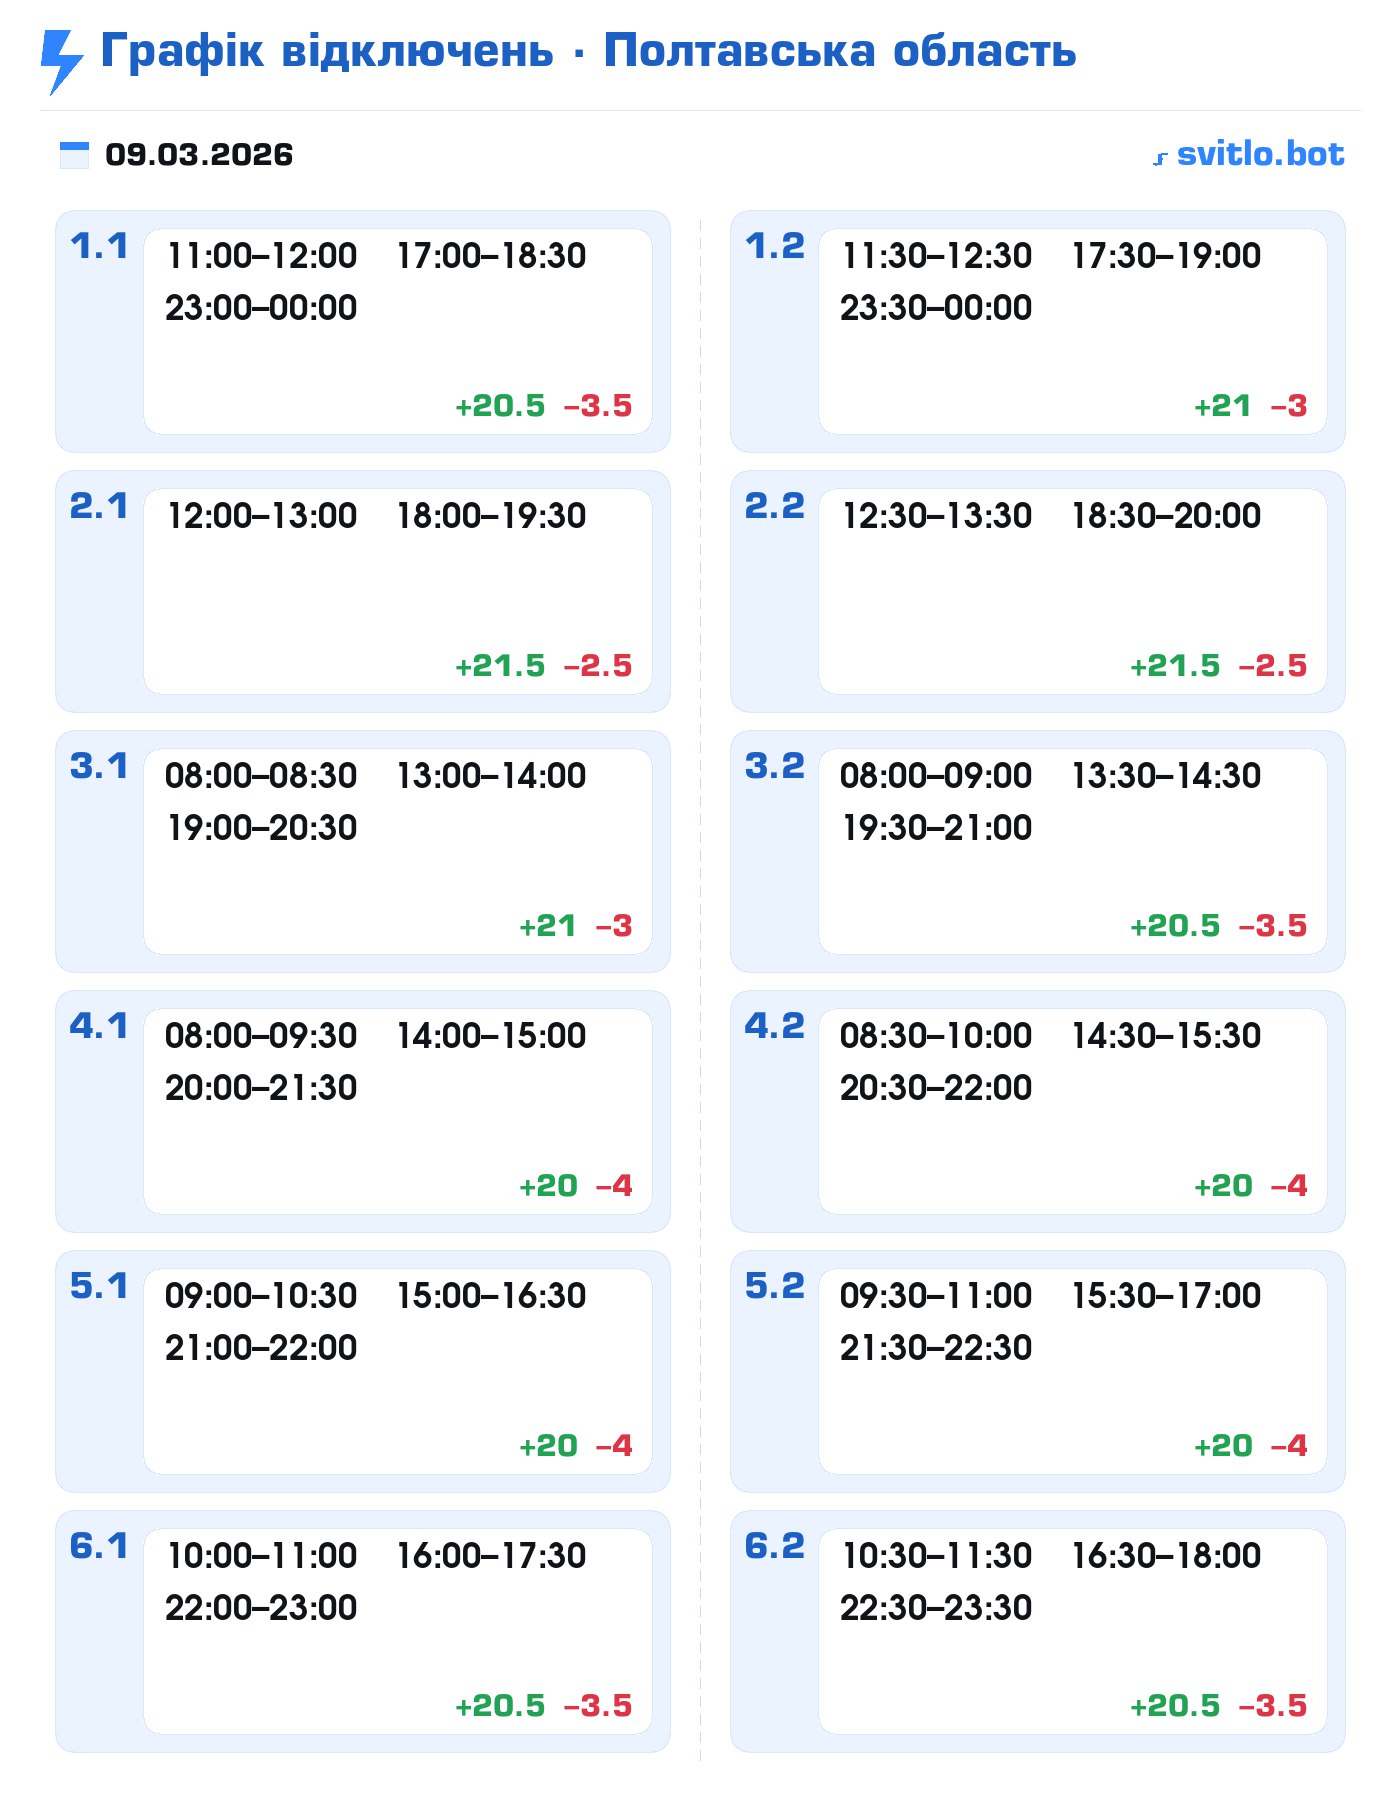Select queue group label 2.1
The width and height of the screenshot is (1400, 1800).
[99, 506]
